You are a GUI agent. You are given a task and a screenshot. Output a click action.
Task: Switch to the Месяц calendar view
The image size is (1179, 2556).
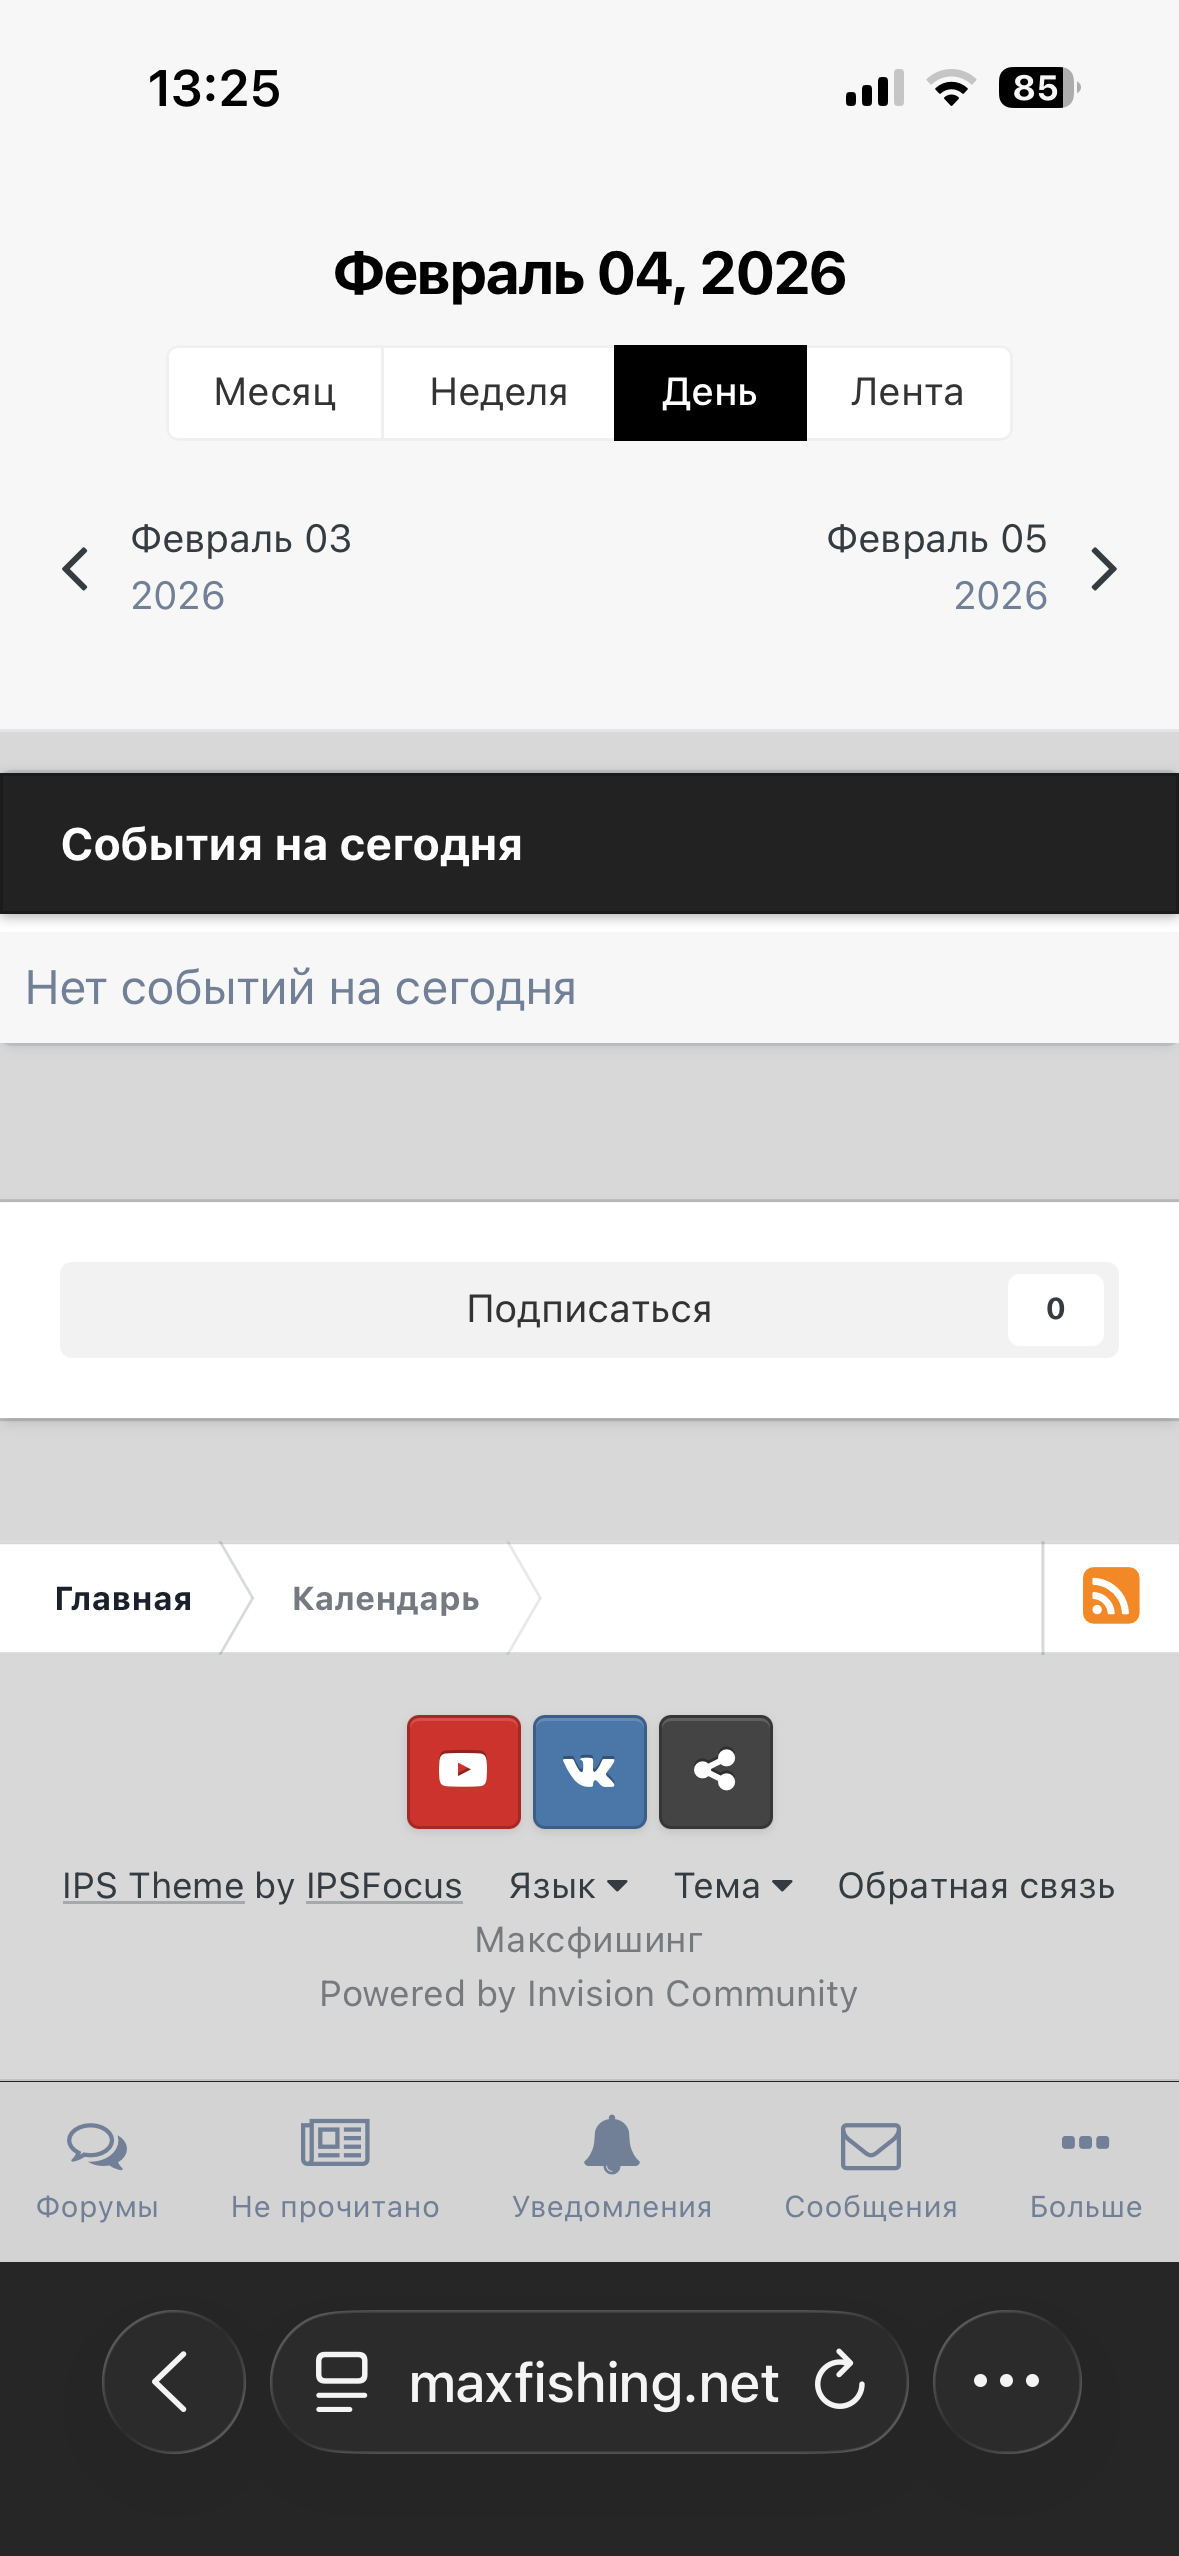click(275, 393)
